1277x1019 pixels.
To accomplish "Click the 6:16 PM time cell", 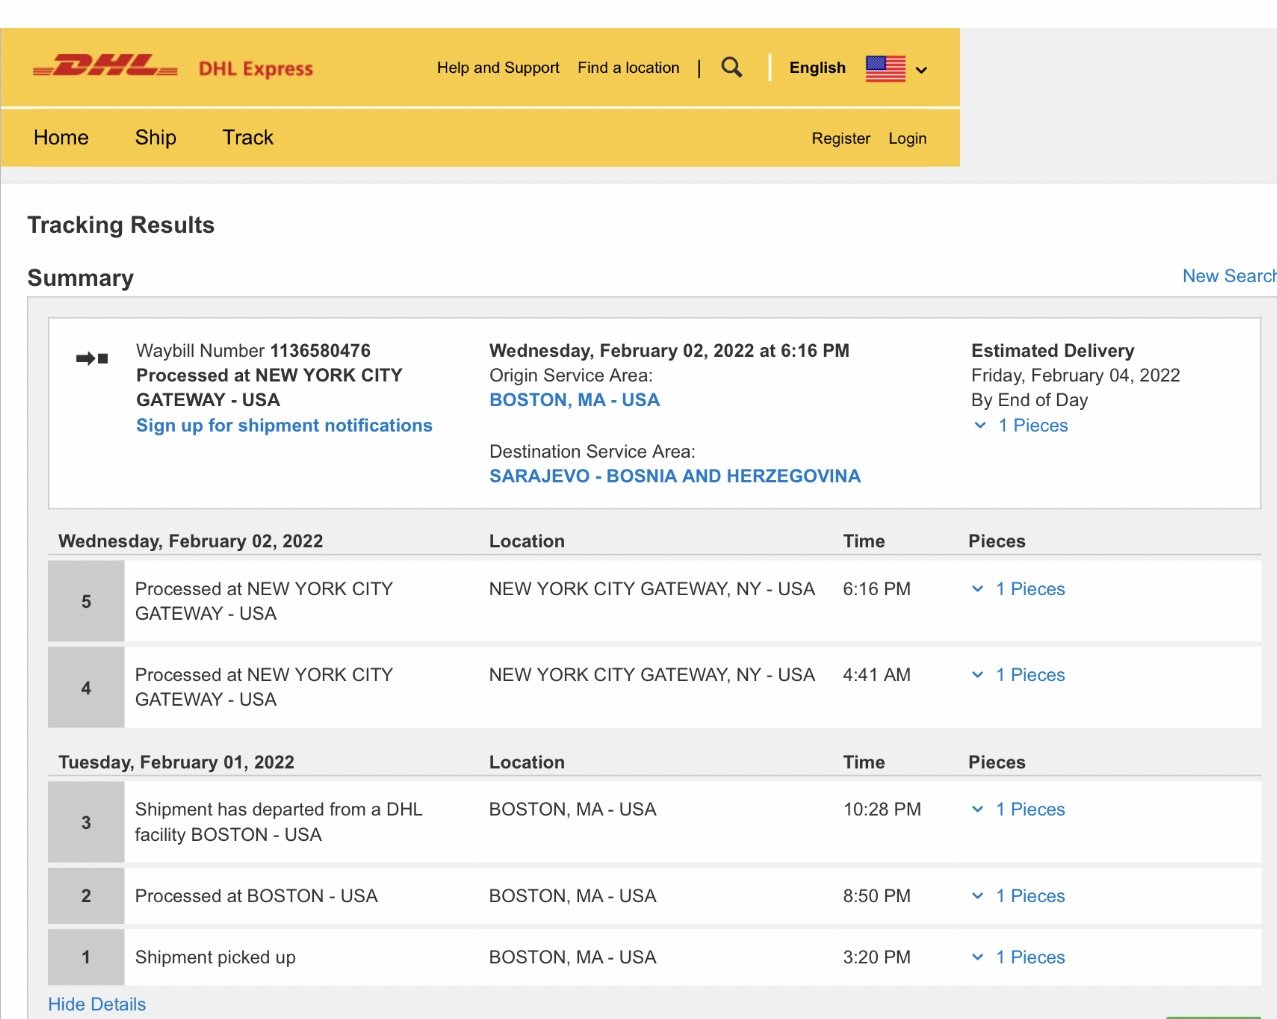I will [x=876, y=589].
